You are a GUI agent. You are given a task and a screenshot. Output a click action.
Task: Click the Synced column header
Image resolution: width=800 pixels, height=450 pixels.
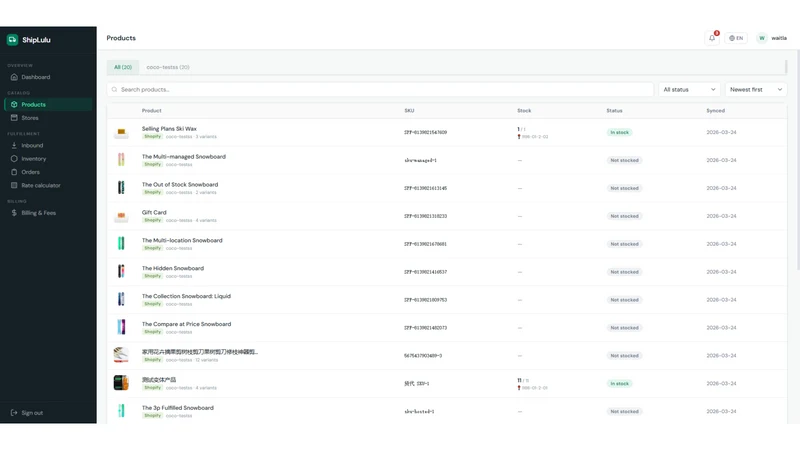click(x=715, y=111)
